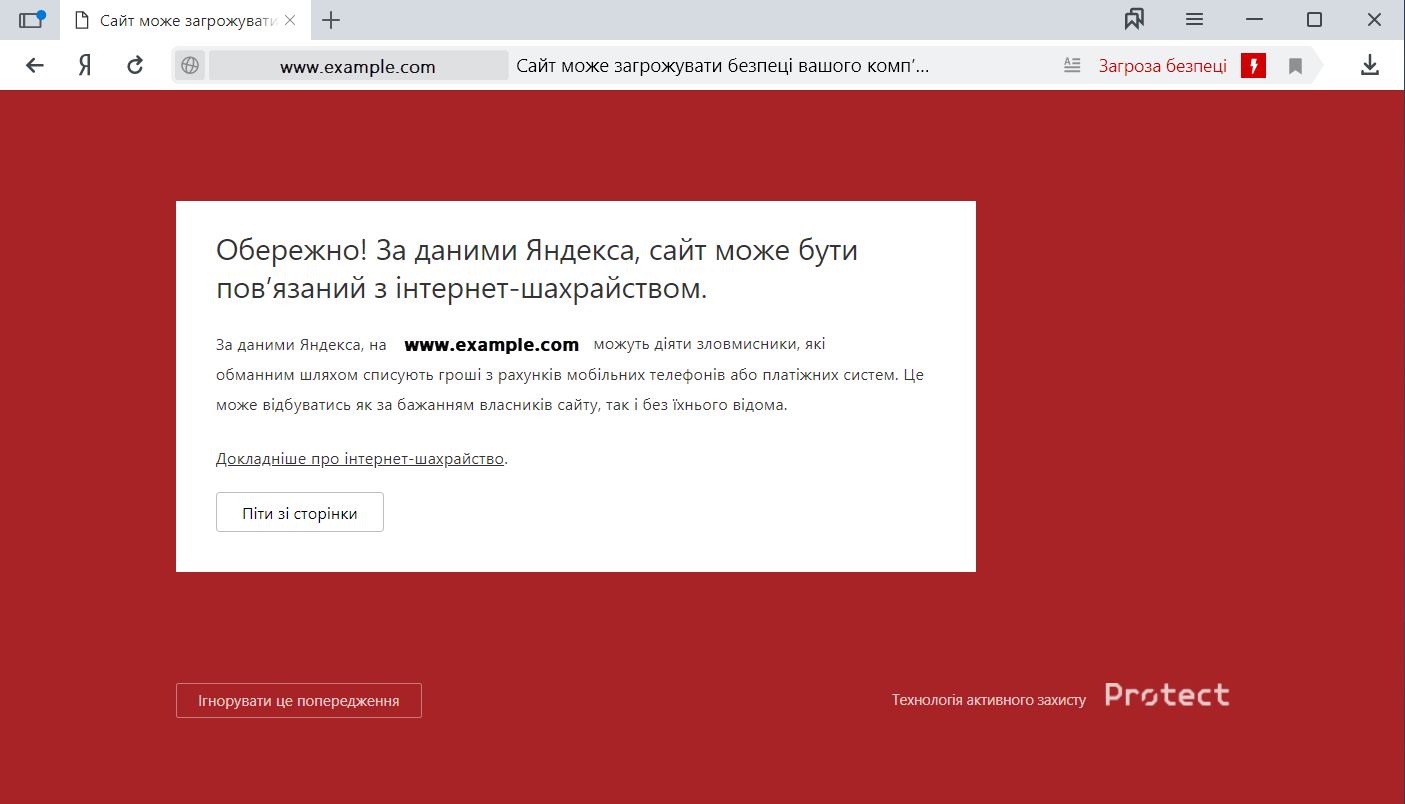Open the browser hamburger menu

[x=1194, y=20]
